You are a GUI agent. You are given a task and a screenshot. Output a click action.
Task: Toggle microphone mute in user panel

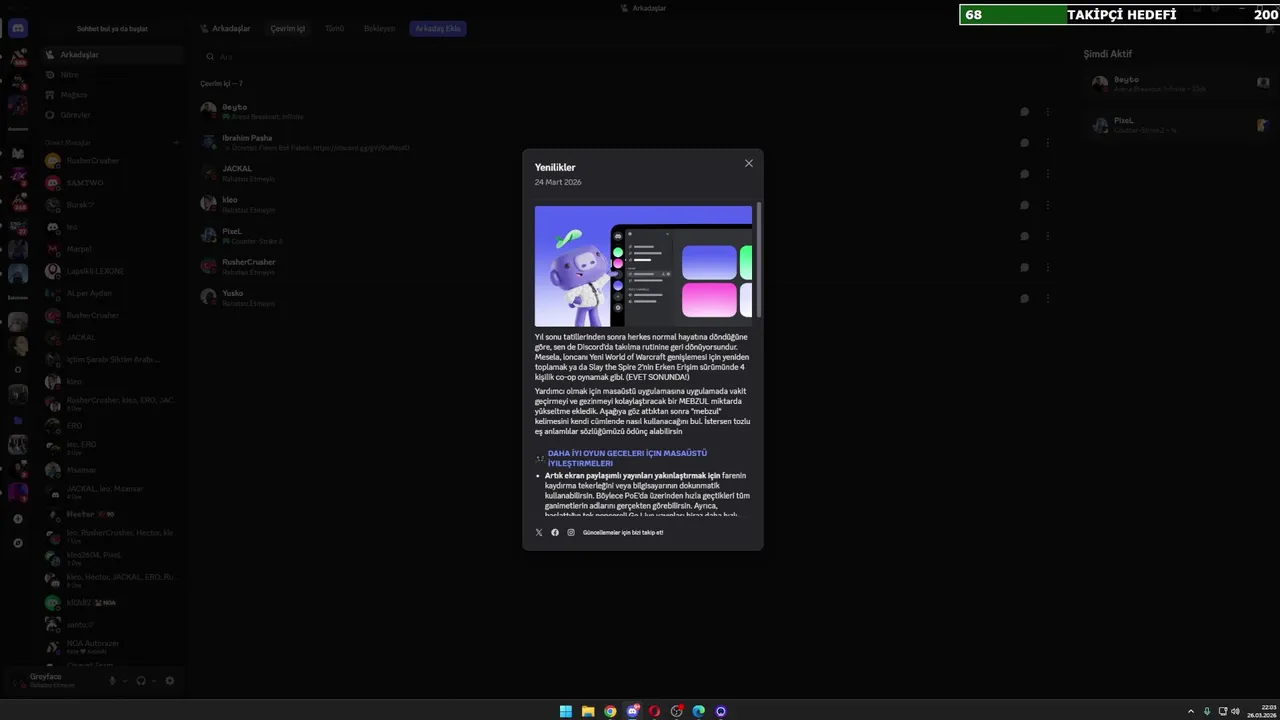pyautogui.click(x=112, y=681)
